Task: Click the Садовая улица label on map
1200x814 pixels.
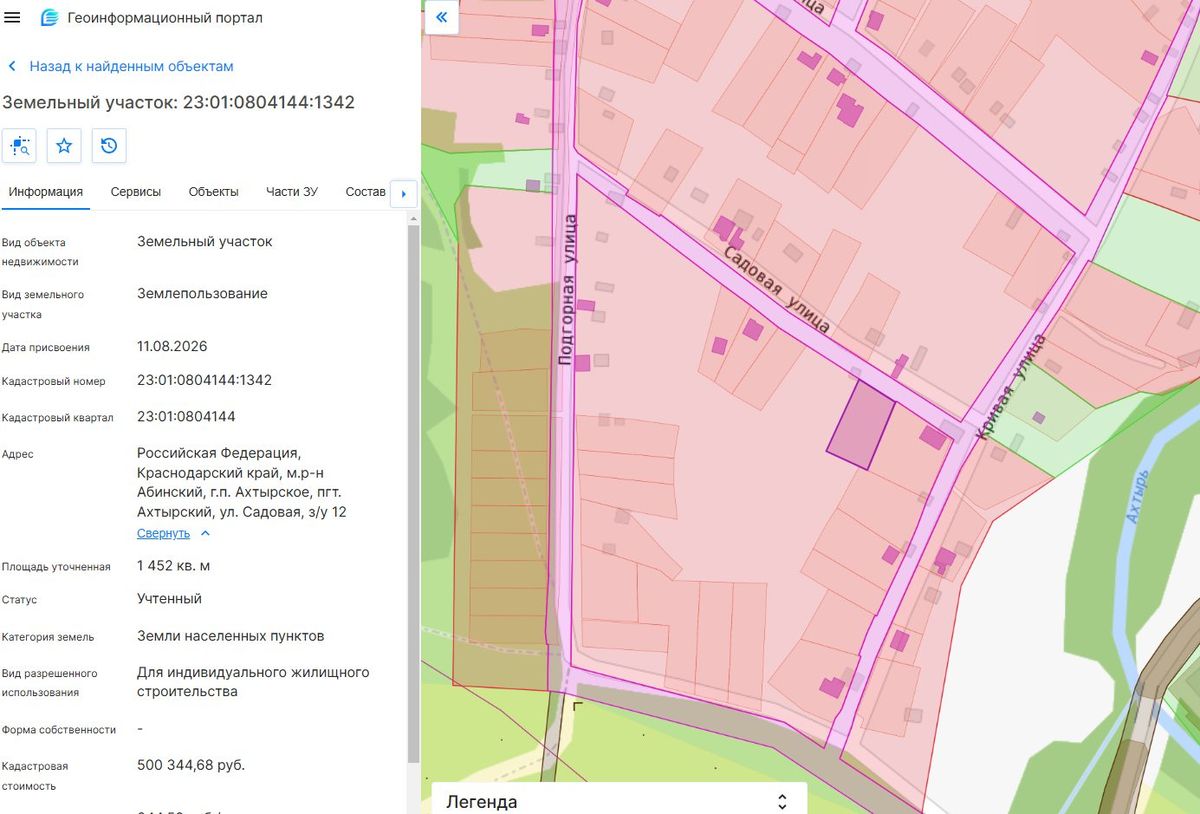Action: point(777,289)
